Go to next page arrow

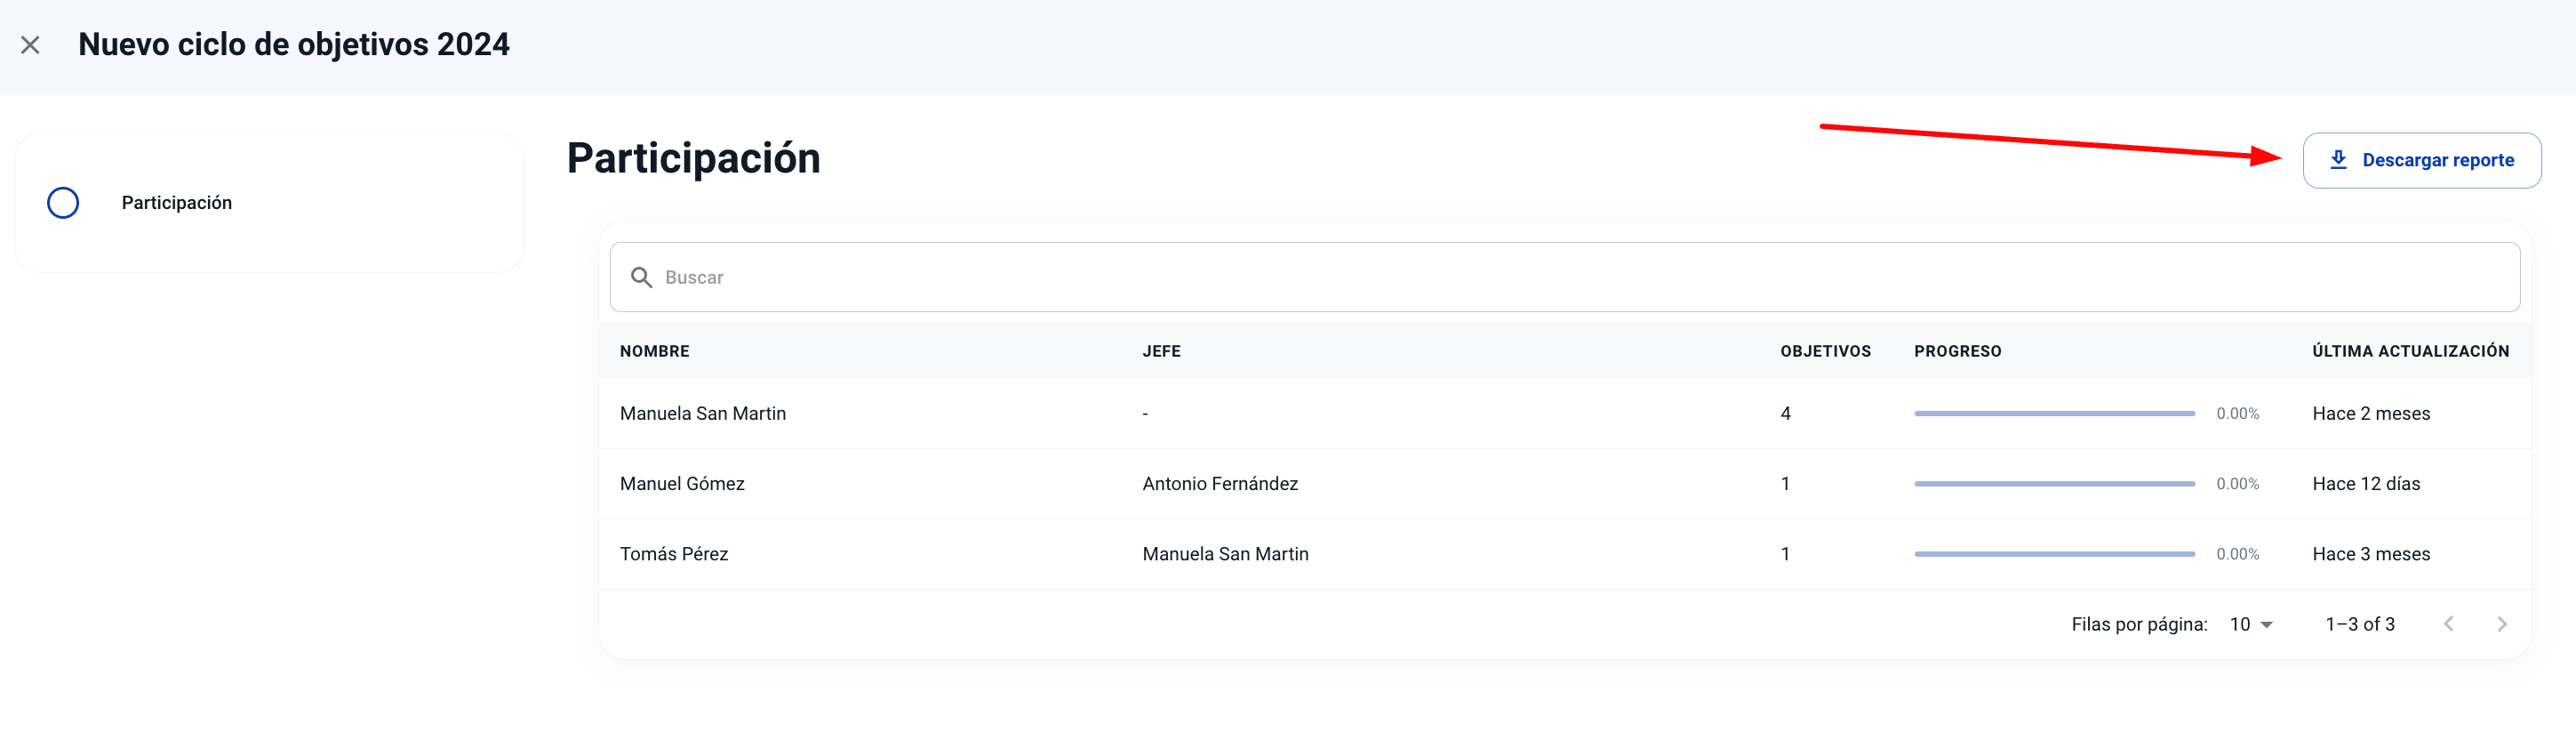tap(2501, 624)
